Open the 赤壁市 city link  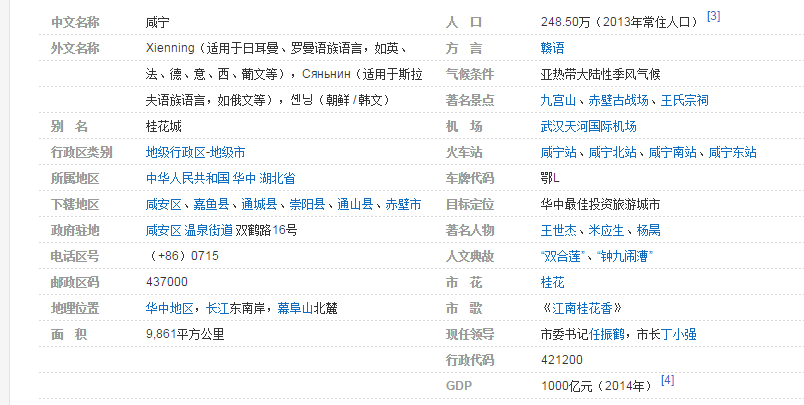coord(403,204)
